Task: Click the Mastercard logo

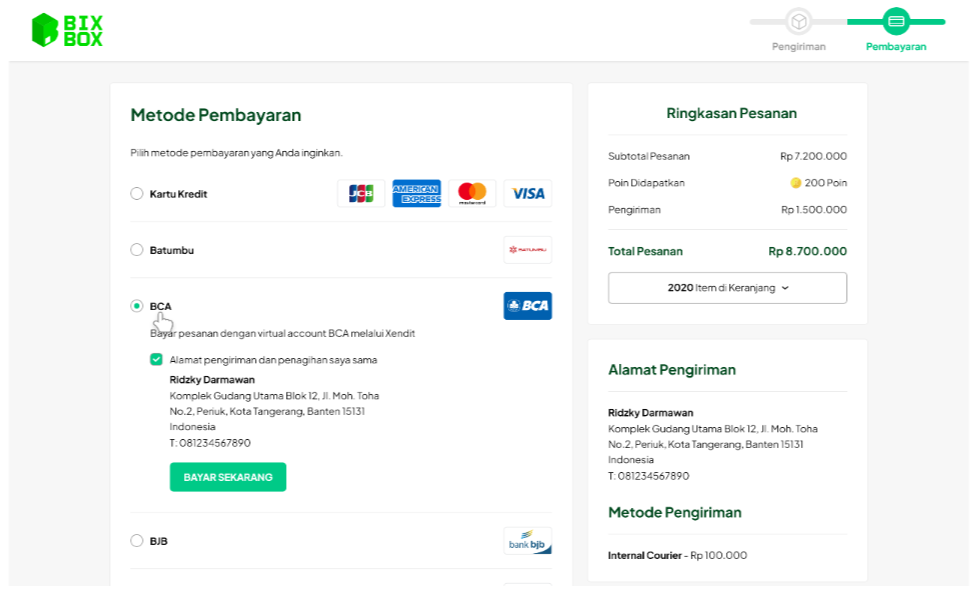Action: [x=472, y=194]
